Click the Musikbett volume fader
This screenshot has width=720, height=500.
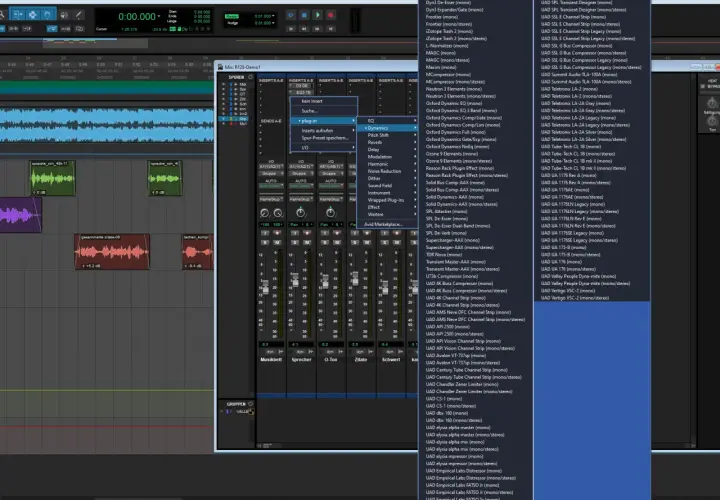tap(265, 287)
